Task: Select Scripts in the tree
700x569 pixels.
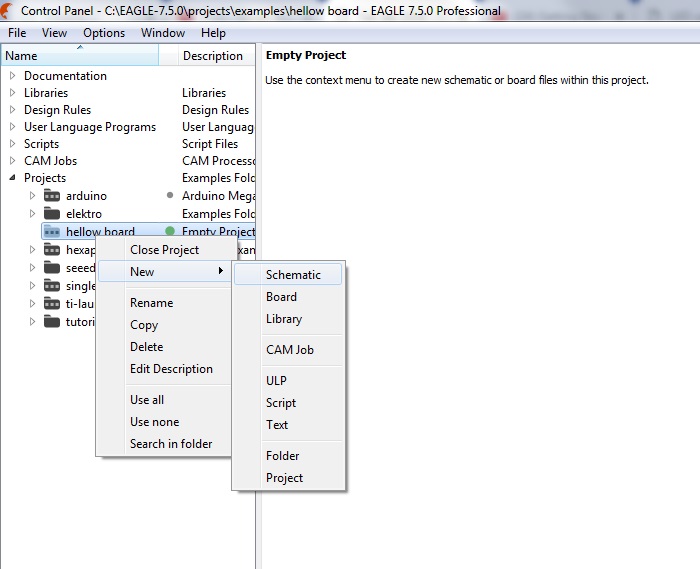Action: (42, 144)
